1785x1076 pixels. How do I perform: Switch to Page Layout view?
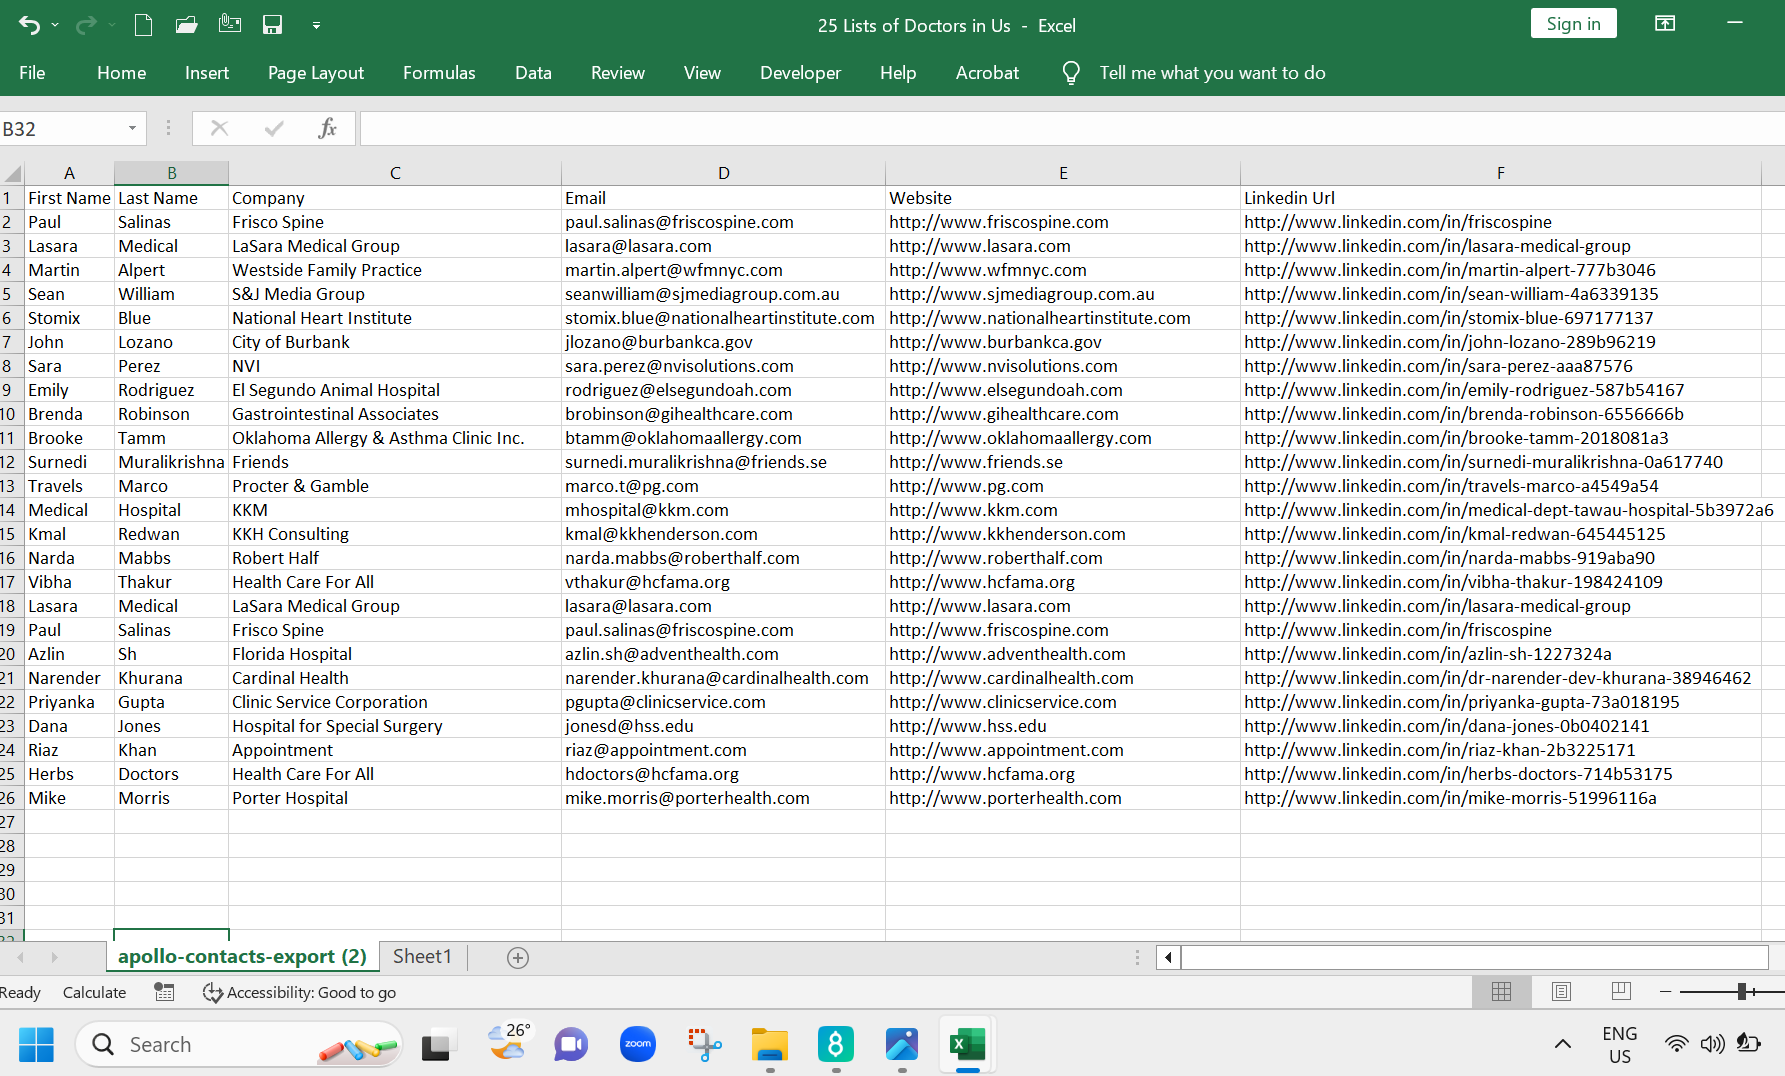point(1561,991)
